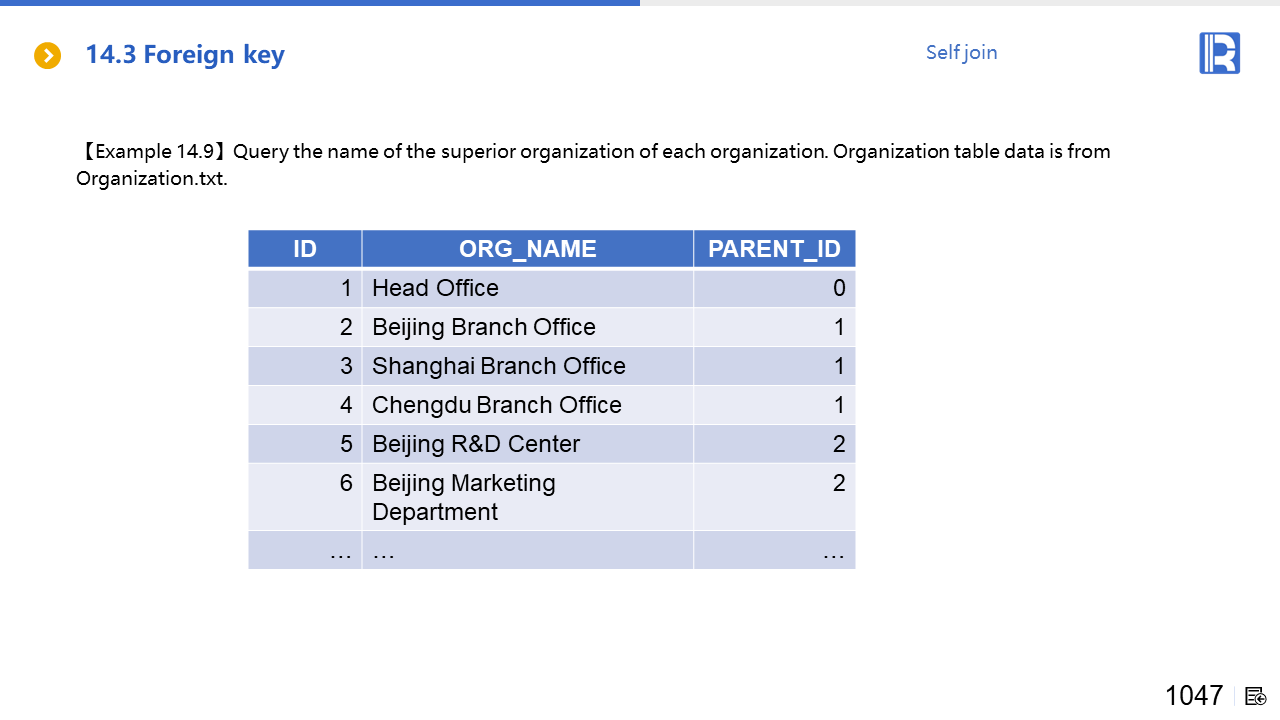Select the ID column header
The width and height of the screenshot is (1280, 720).
click(305, 249)
